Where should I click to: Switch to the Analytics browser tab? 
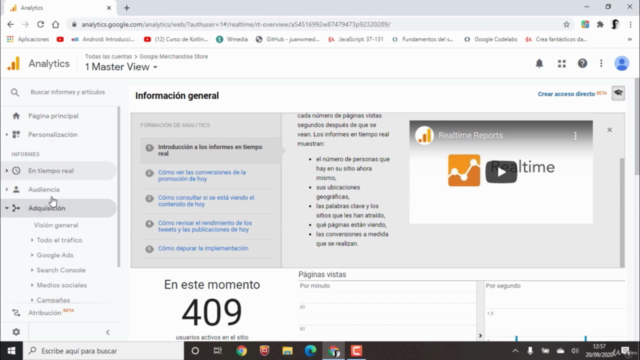coord(59,8)
